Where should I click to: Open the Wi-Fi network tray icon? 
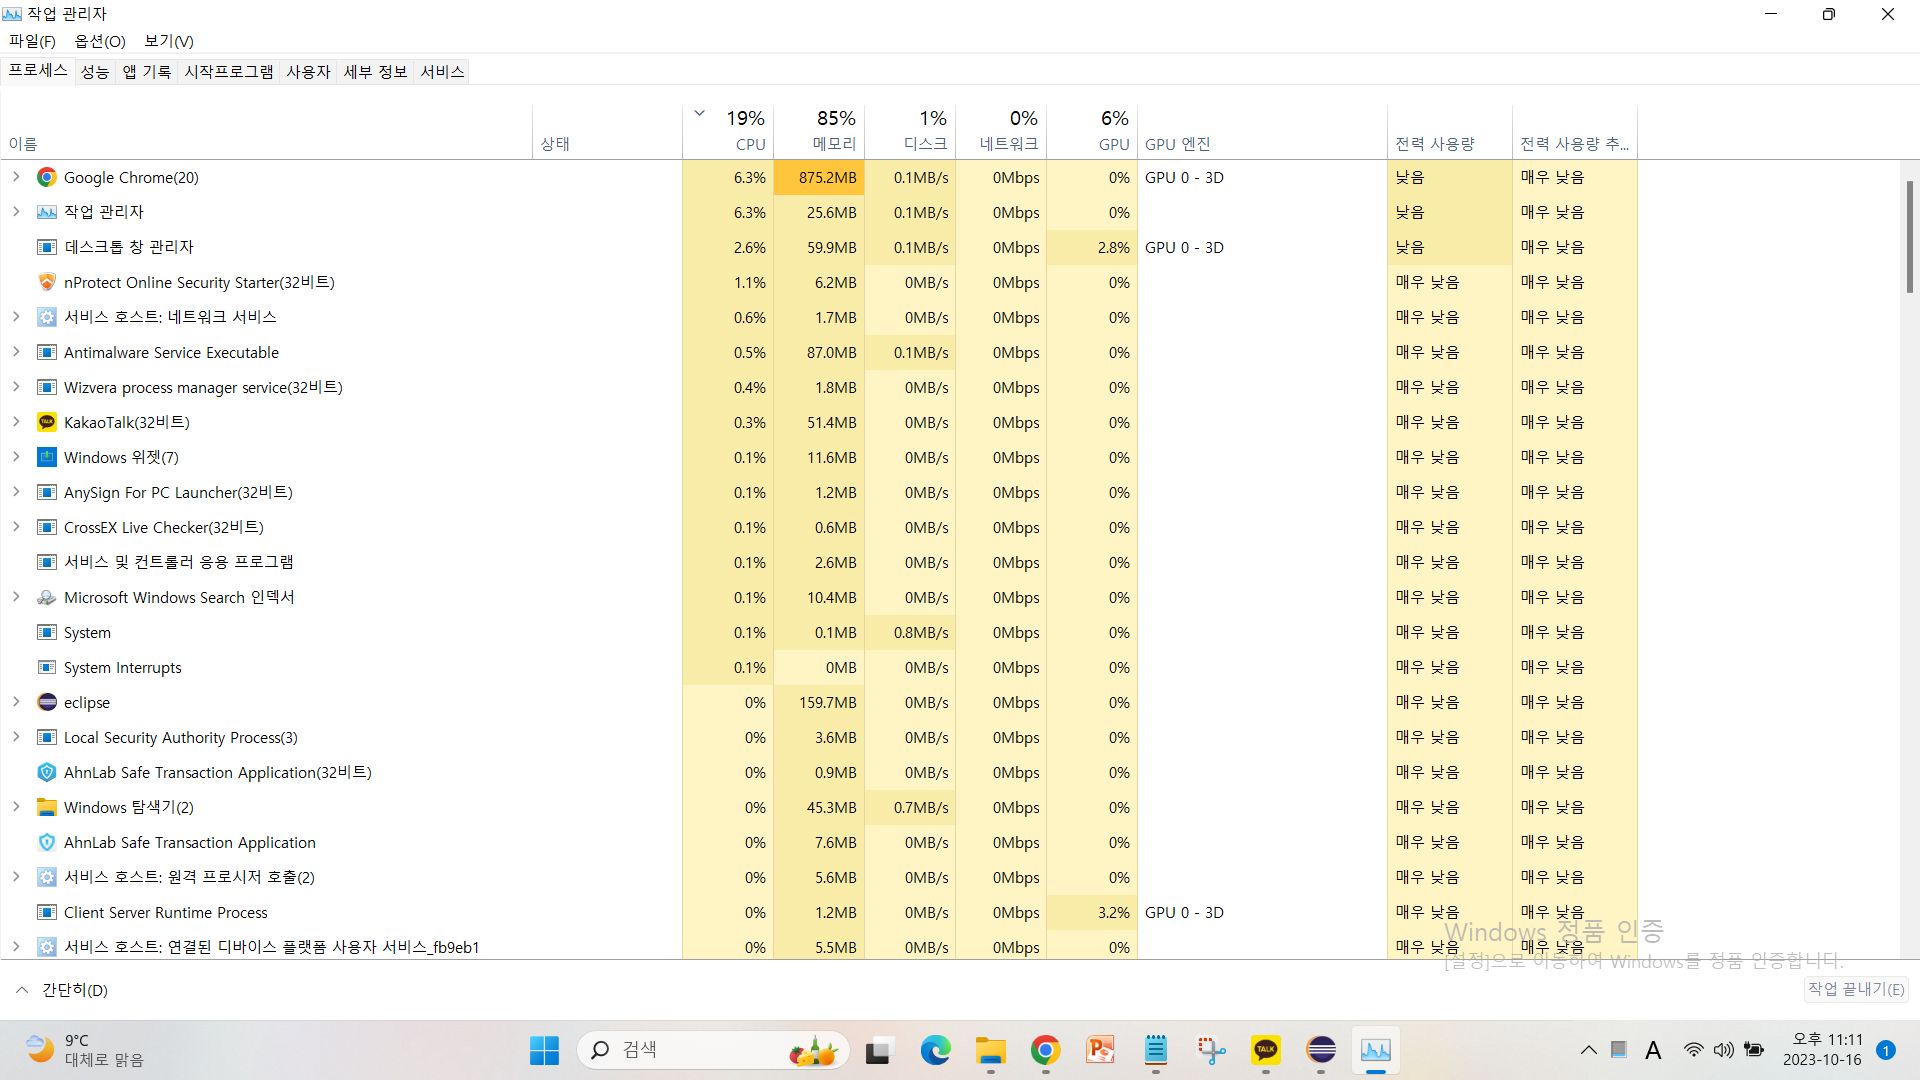click(x=1693, y=1050)
